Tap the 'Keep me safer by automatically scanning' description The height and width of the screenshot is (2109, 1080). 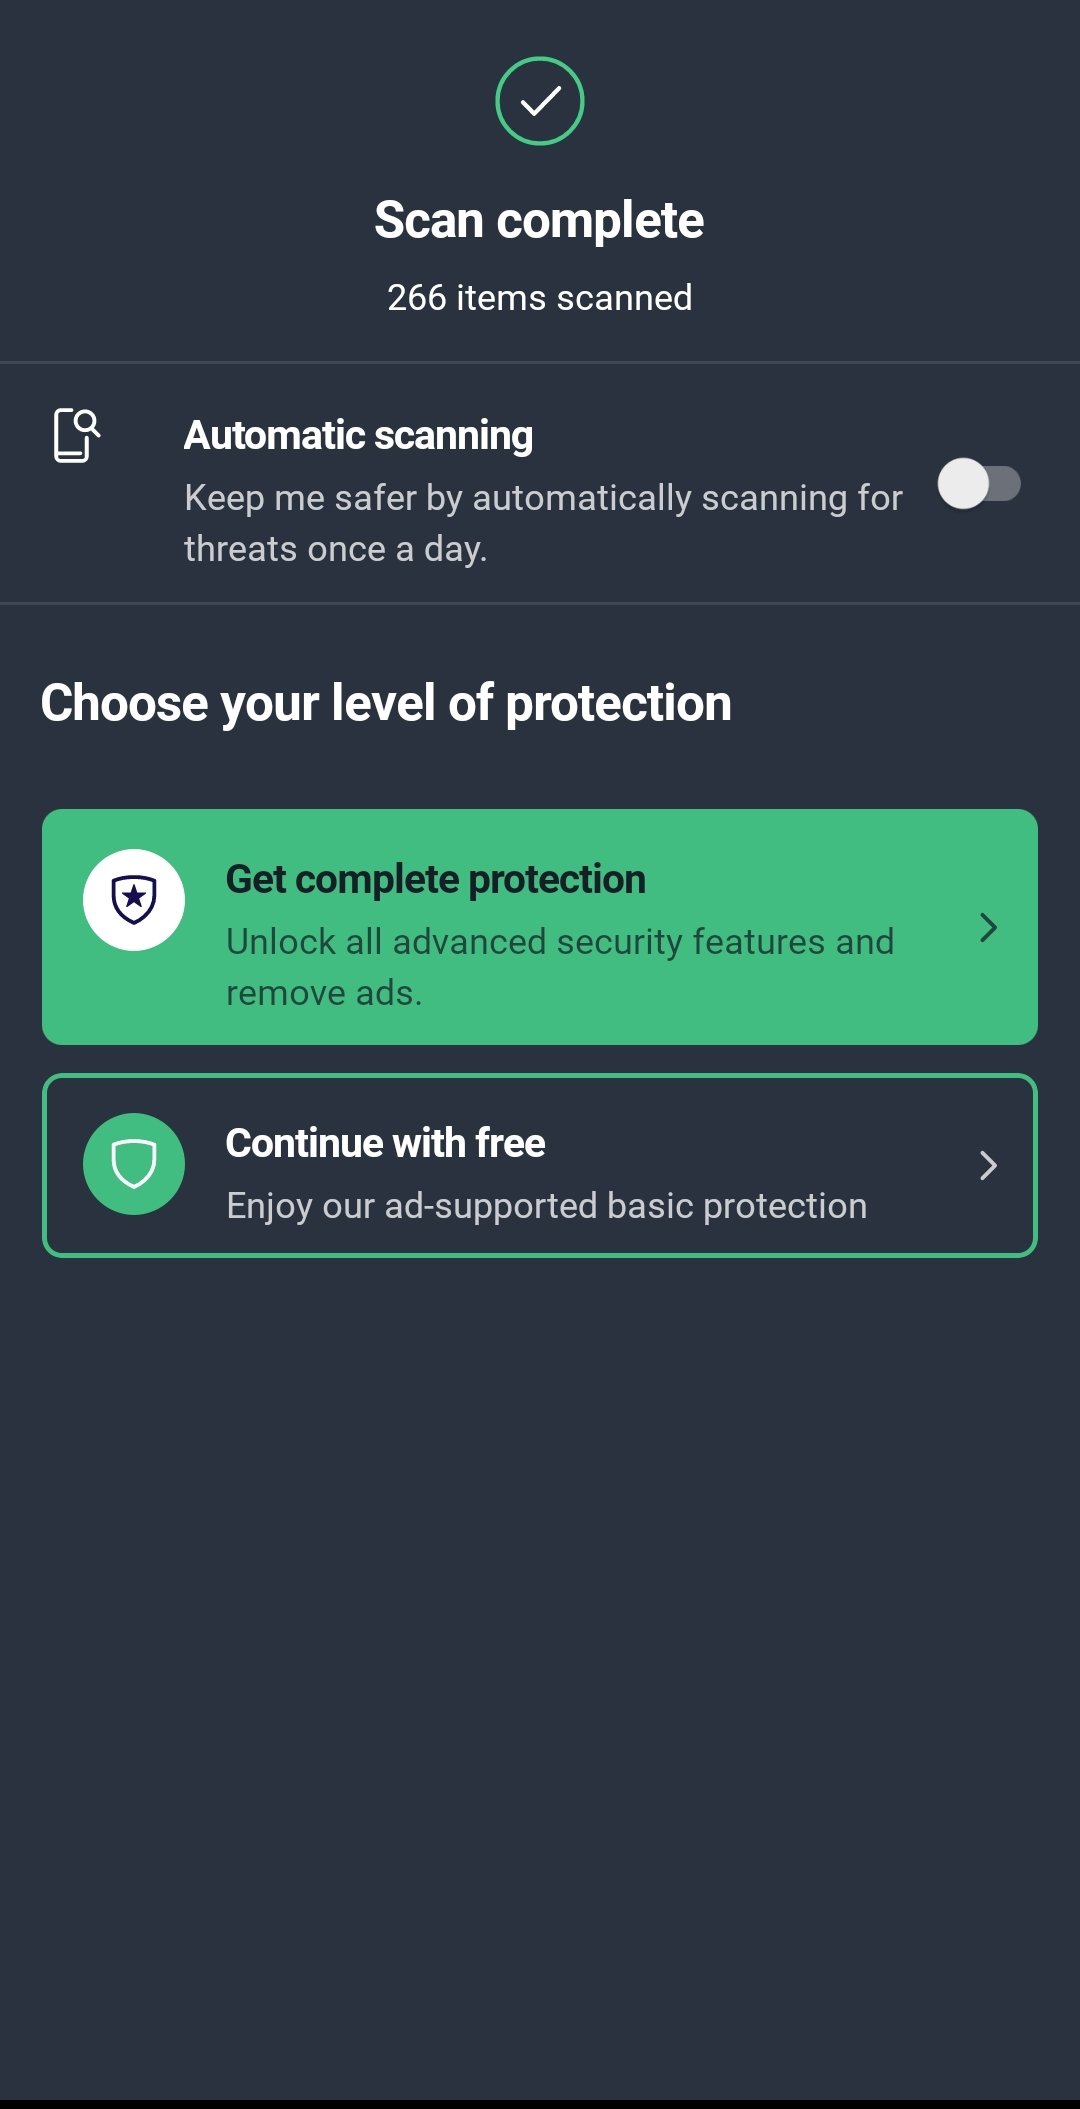coord(543,523)
